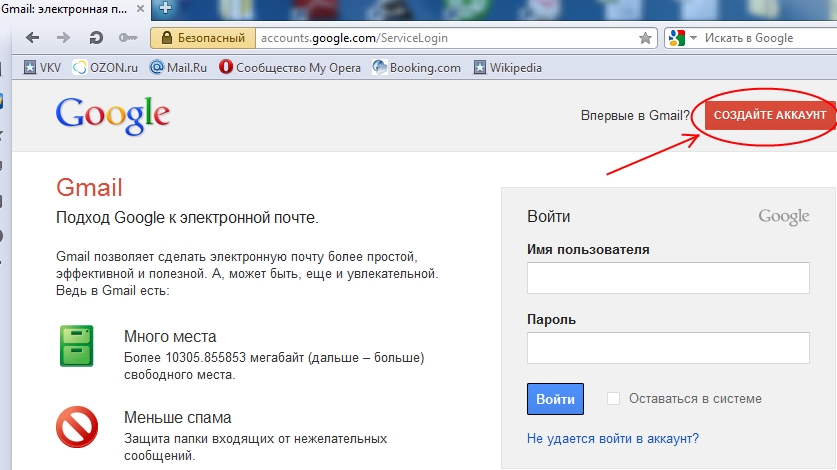Click the Много места heading
Screen dimensions: 837x470
point(170,336)
